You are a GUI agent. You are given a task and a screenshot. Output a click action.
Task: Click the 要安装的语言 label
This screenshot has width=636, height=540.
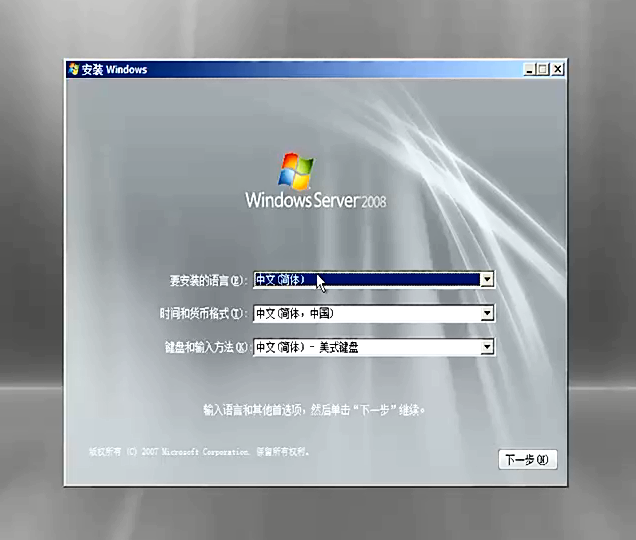208,280
